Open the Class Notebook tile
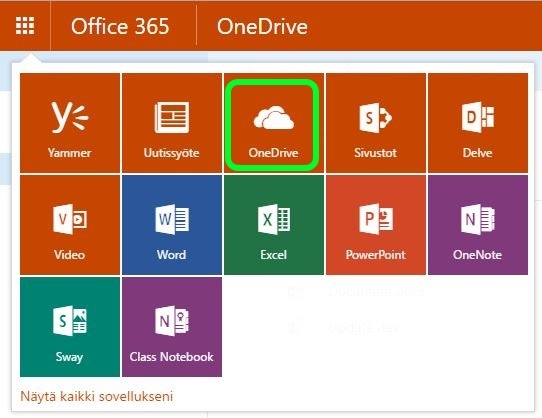This screenshot has height=418, width=542. (x=172, y=327)
